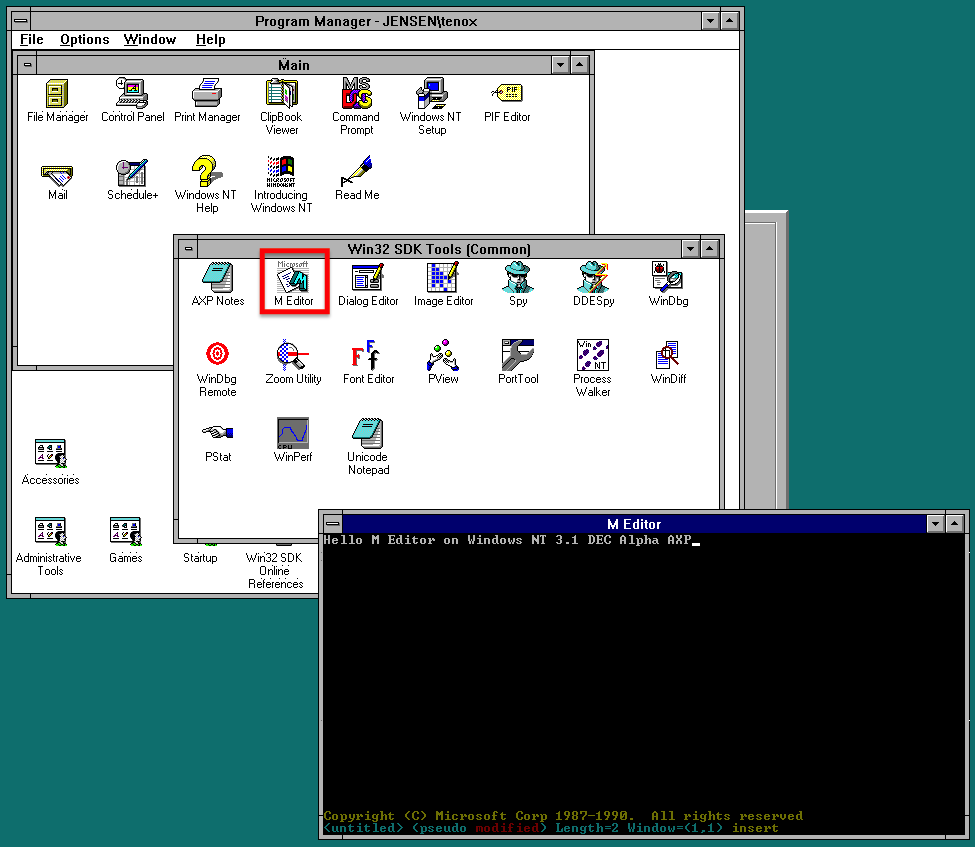
Task: Open the Window menu
Action: [x=150, y=40]
